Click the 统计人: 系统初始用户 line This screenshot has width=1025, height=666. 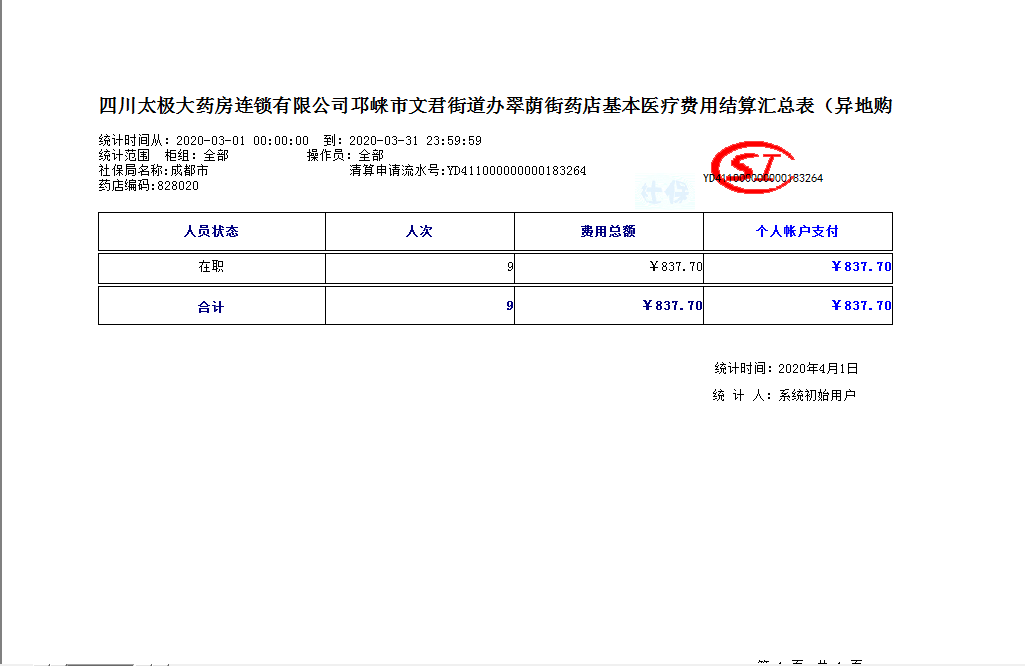coord(784,395)
